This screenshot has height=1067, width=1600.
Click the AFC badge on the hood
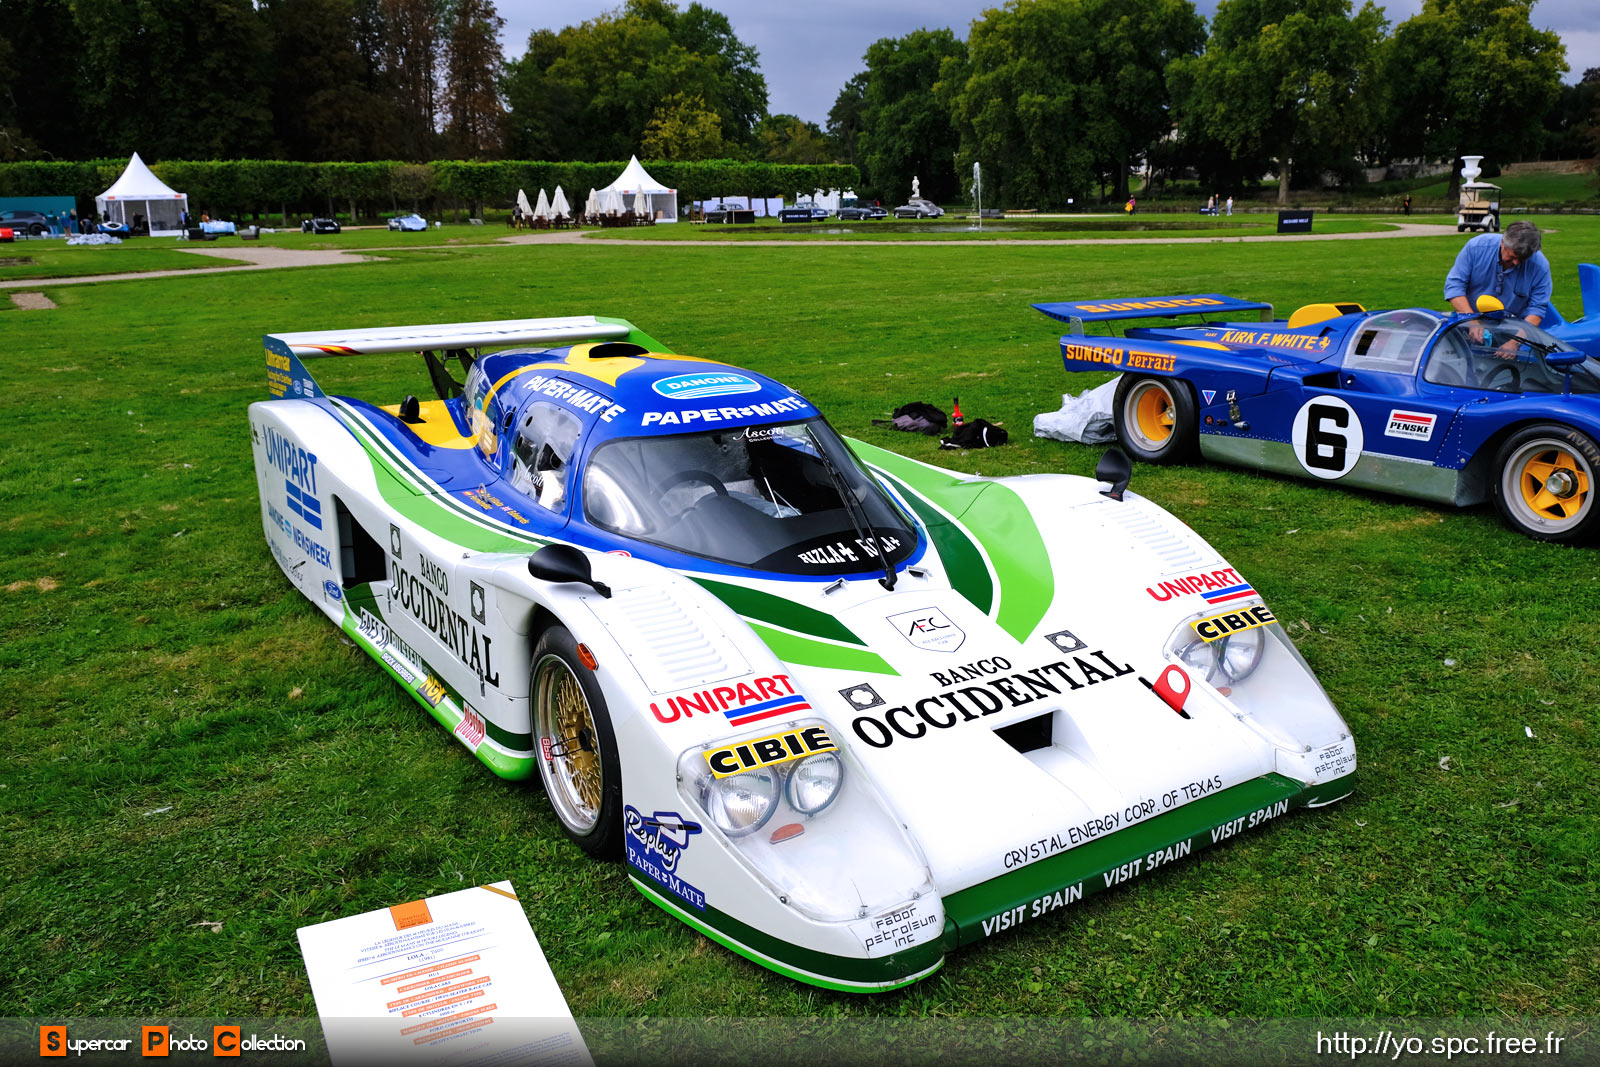click(x=926, y=628)
